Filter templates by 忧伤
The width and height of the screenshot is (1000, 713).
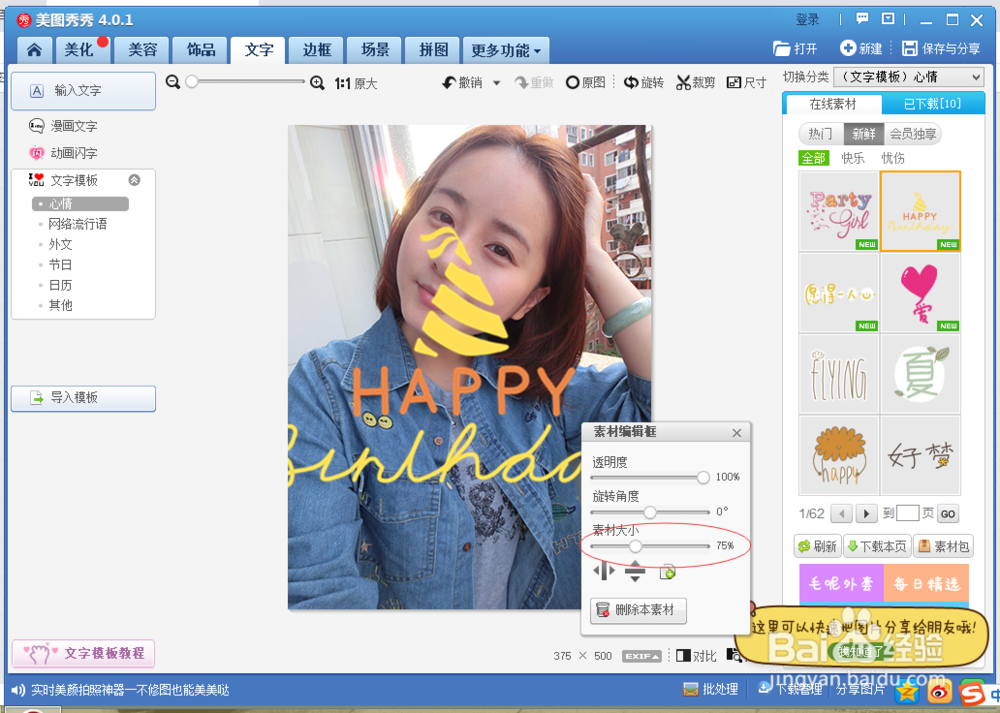tap(893, 158)
